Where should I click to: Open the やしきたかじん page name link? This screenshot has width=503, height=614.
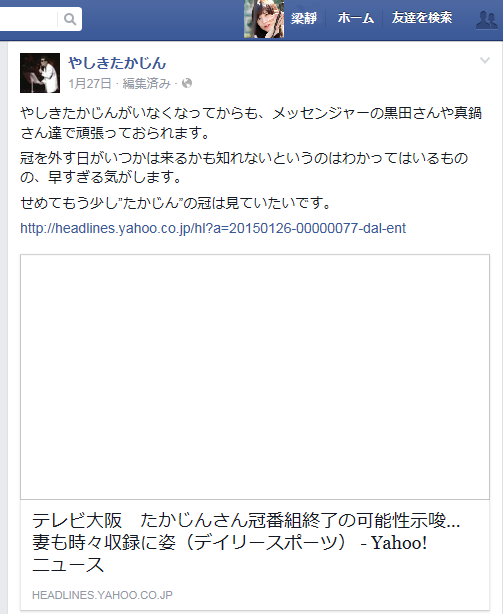coord(117,63)
